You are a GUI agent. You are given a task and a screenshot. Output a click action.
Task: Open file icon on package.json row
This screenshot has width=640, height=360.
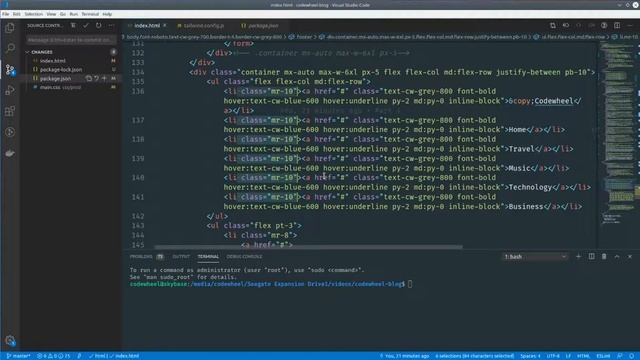(x=89, y=78)
